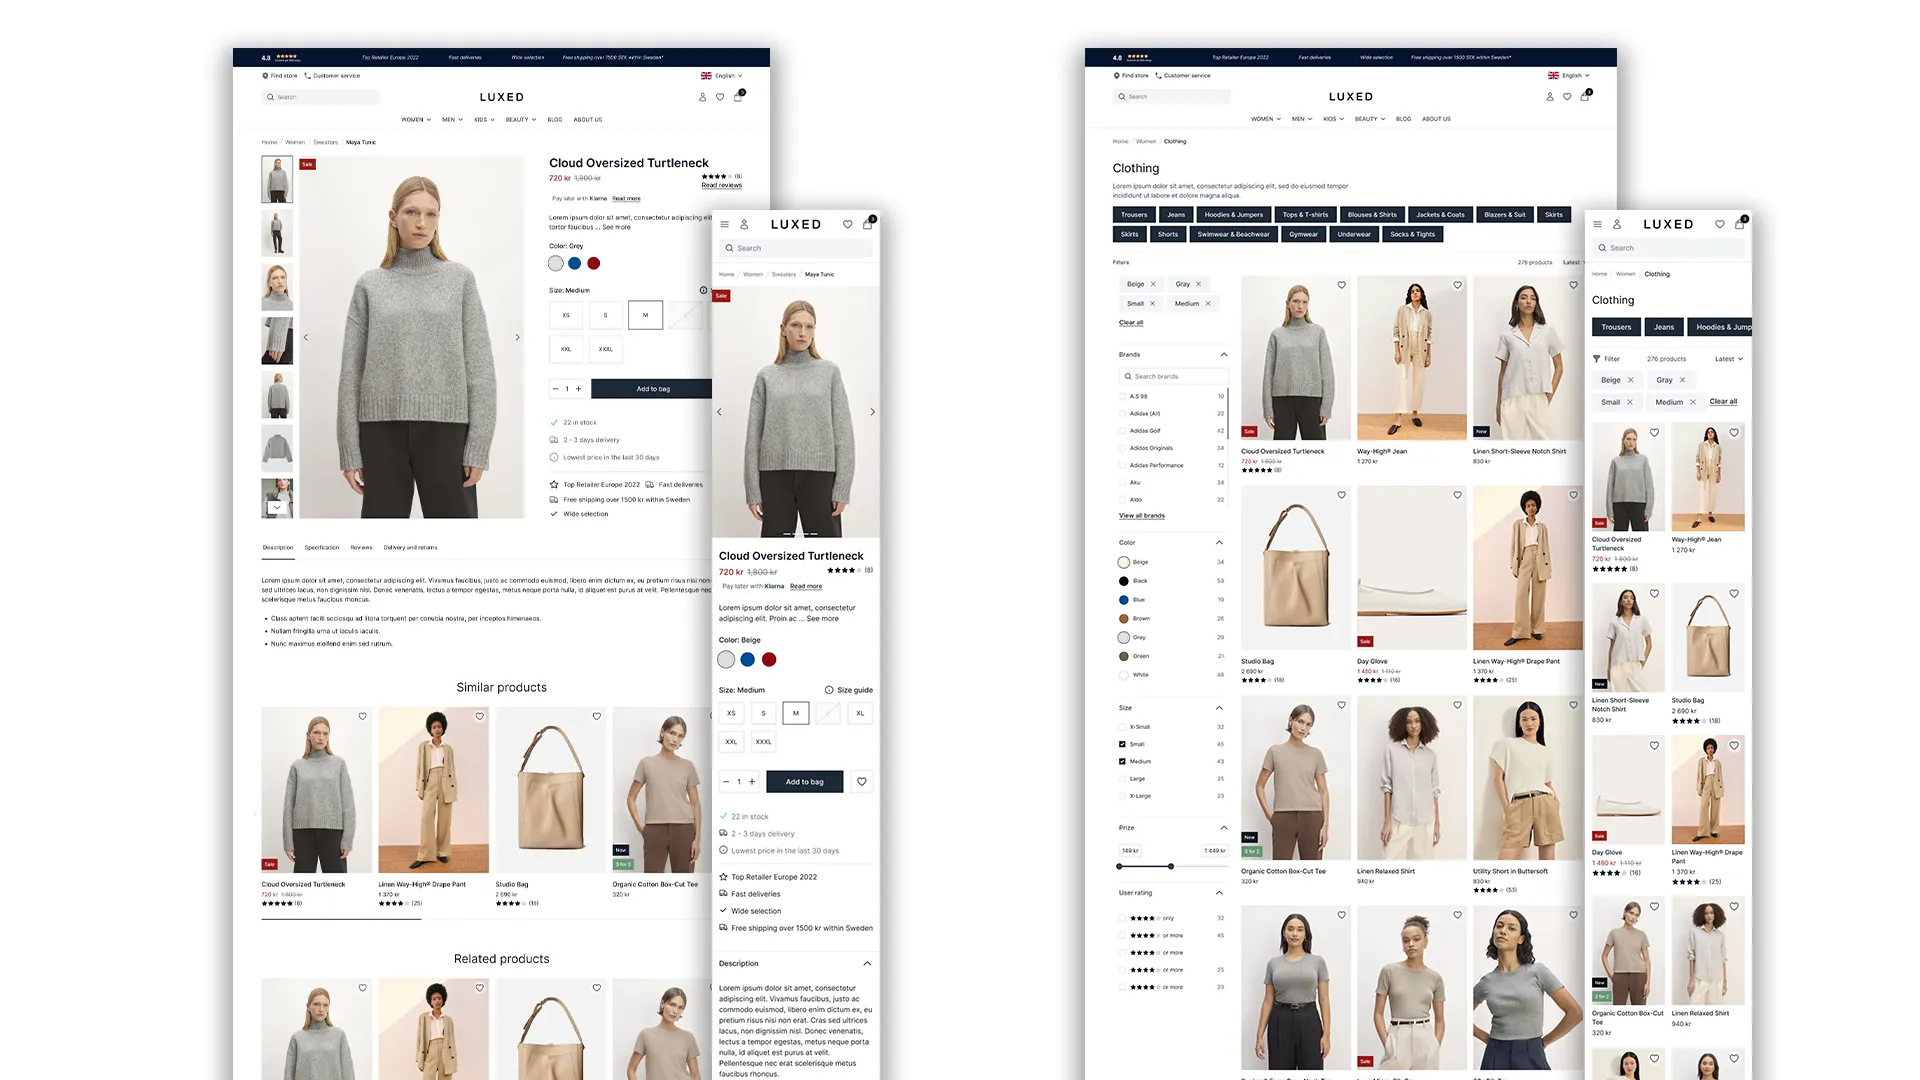This screenshot has height=1080, width=1920.
Task: Open shopping bag icon in left desktop header
Action: point(738,97)
